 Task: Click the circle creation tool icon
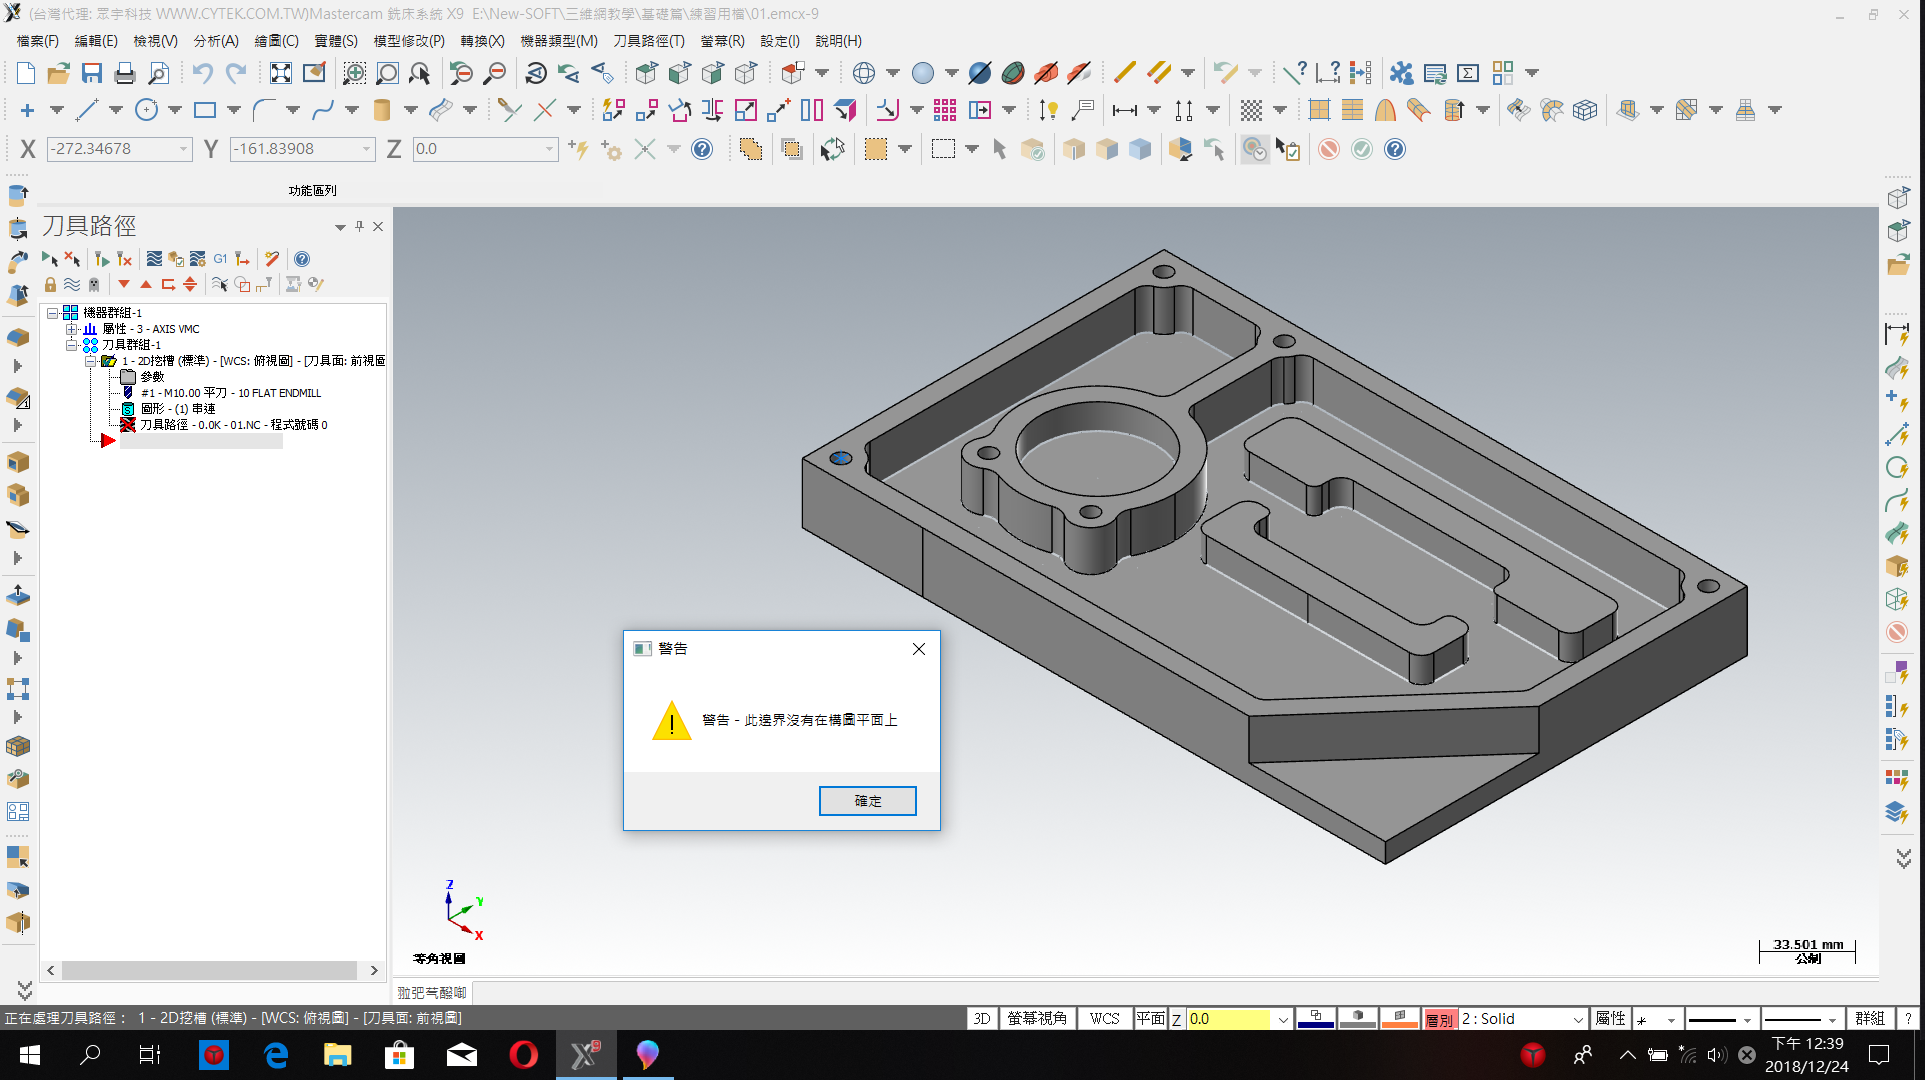pos(147,110)
